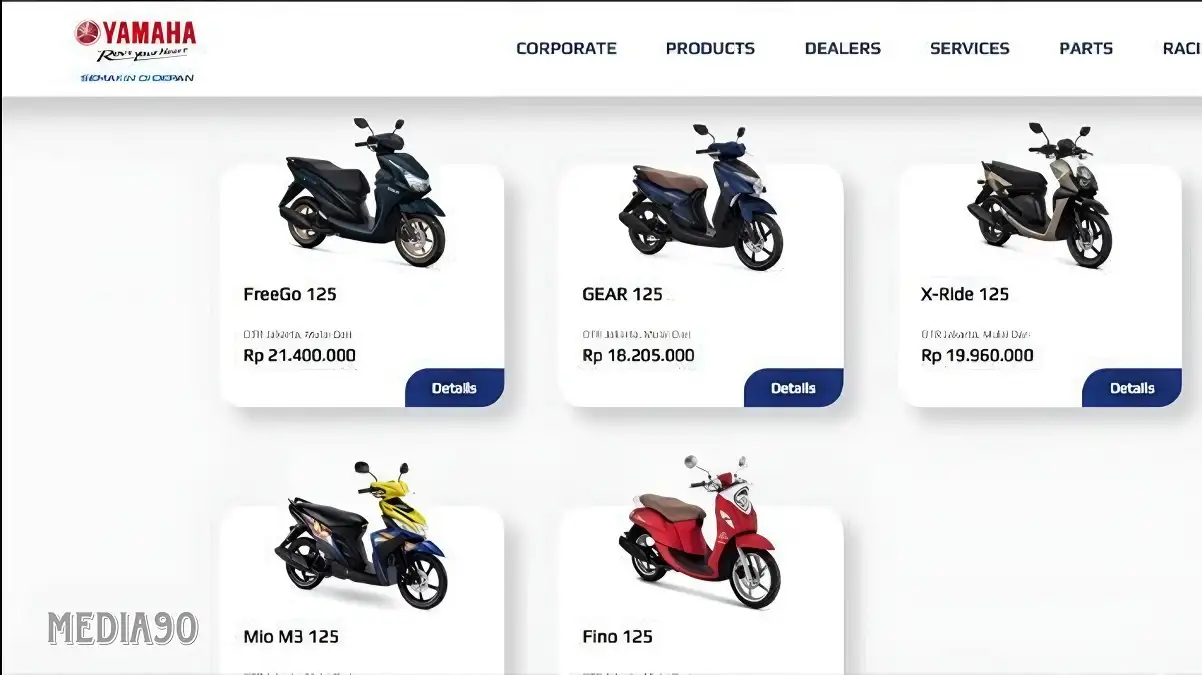Click the X-Ride 125 scooter image

[x=1040, y=195]
